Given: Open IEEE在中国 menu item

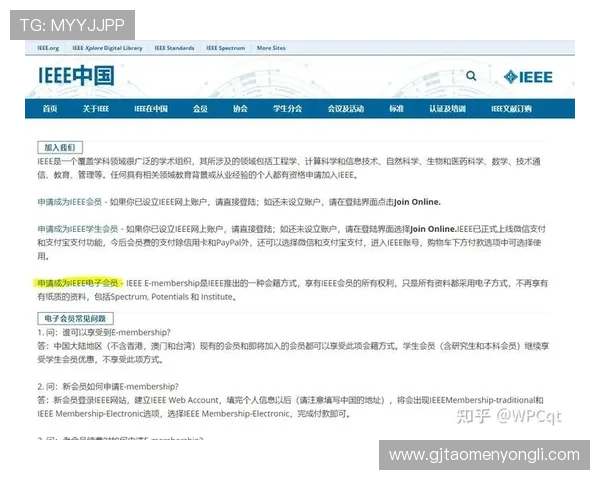Looking at the screenshot, I should tap(151, 109).
